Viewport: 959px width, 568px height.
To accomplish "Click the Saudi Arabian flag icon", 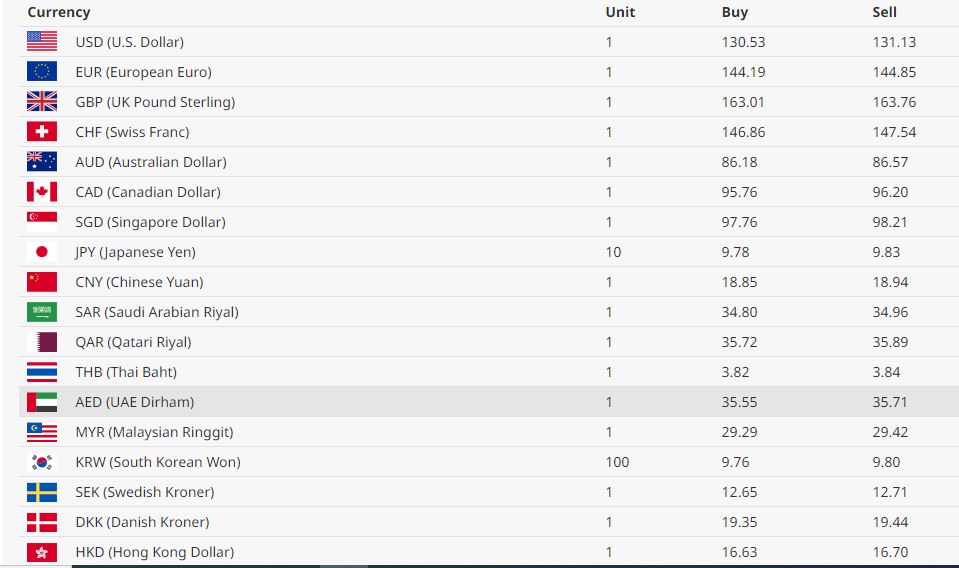I will pos(42,312).
